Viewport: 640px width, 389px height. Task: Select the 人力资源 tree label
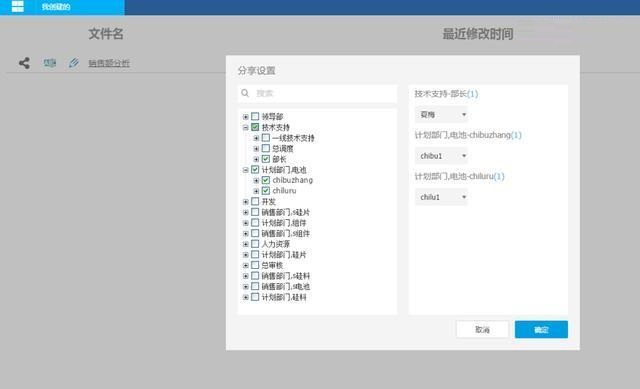click(x=276, y=244)
